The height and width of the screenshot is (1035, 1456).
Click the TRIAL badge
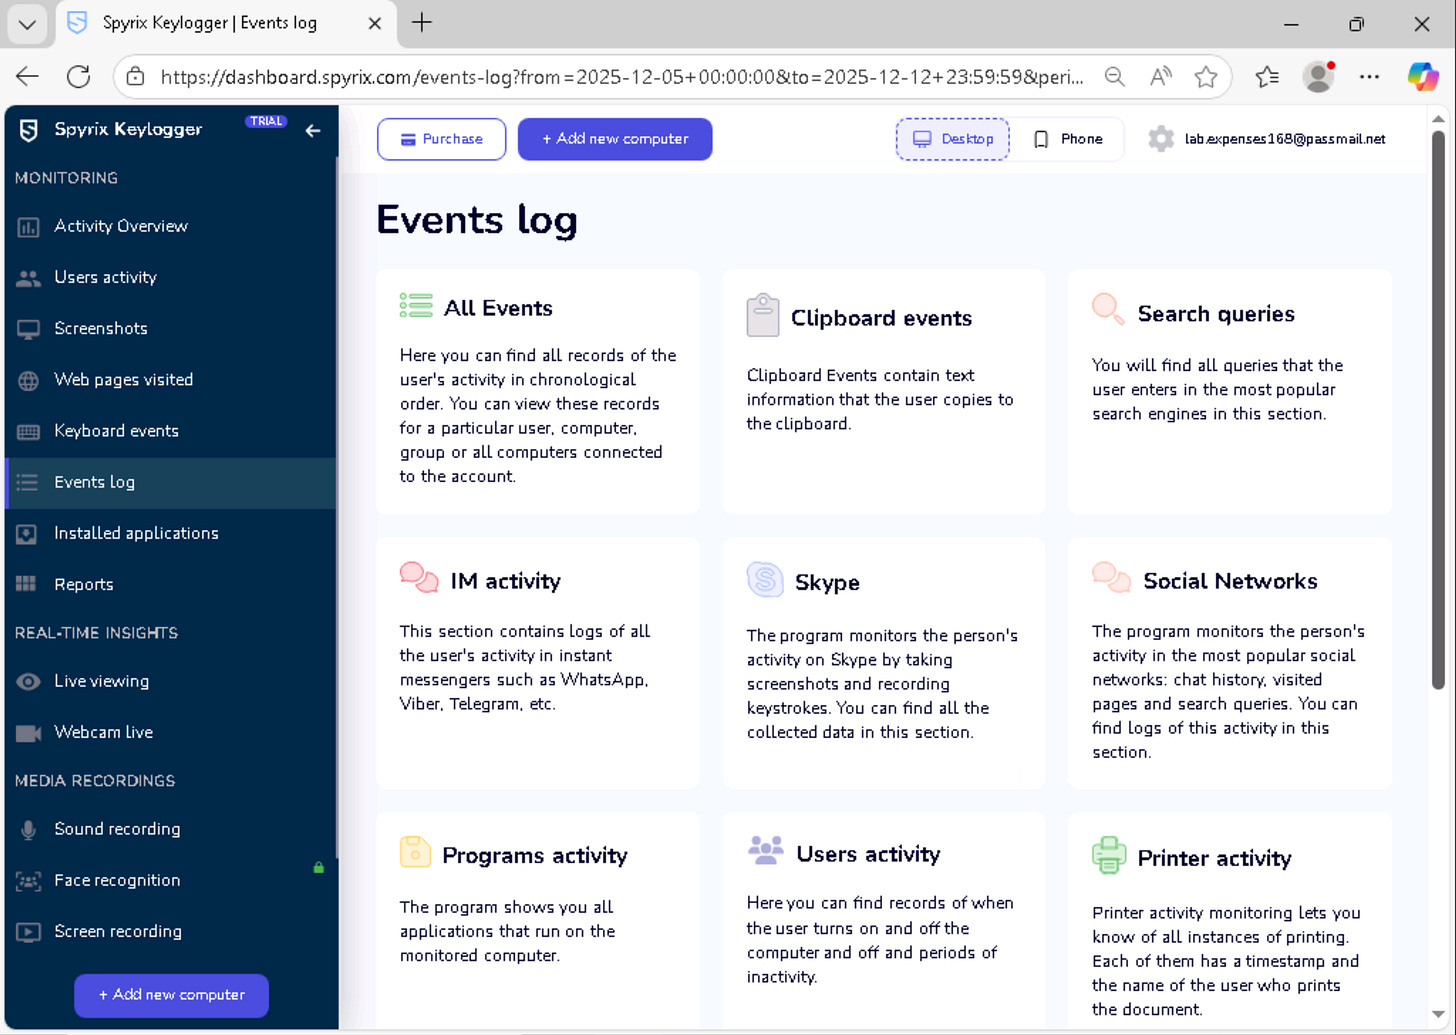[266, 121]
